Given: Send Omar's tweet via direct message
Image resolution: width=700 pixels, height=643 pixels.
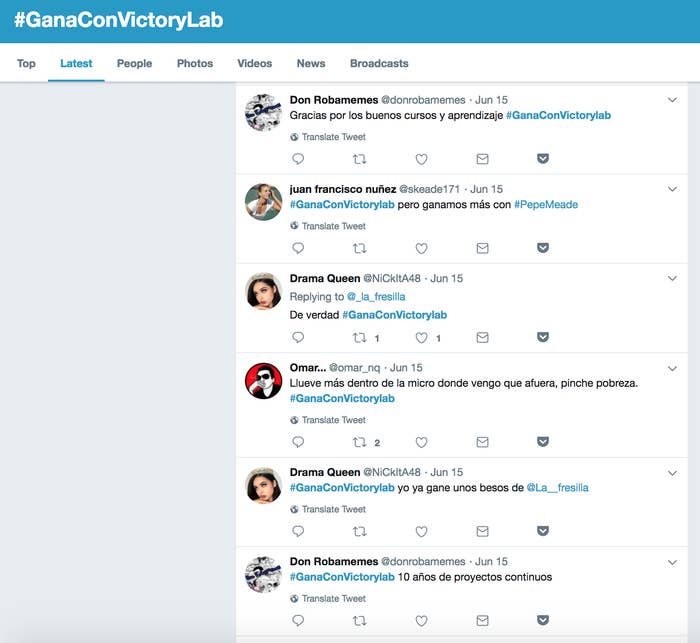Looking at the screenshot, I should pos(483,442).
